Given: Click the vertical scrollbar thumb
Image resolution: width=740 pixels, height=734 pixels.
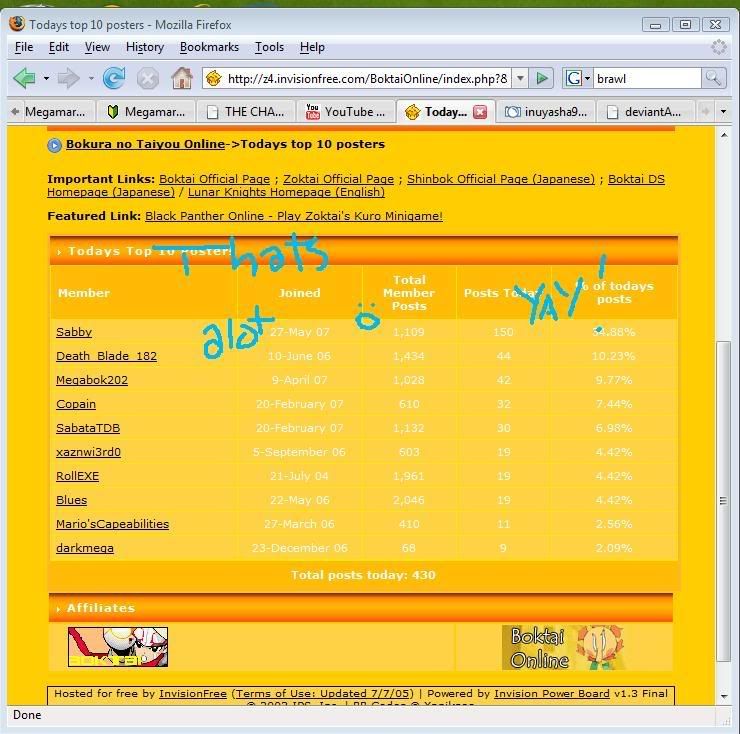Looking at the screenshot, I should [x=723, y=500].
